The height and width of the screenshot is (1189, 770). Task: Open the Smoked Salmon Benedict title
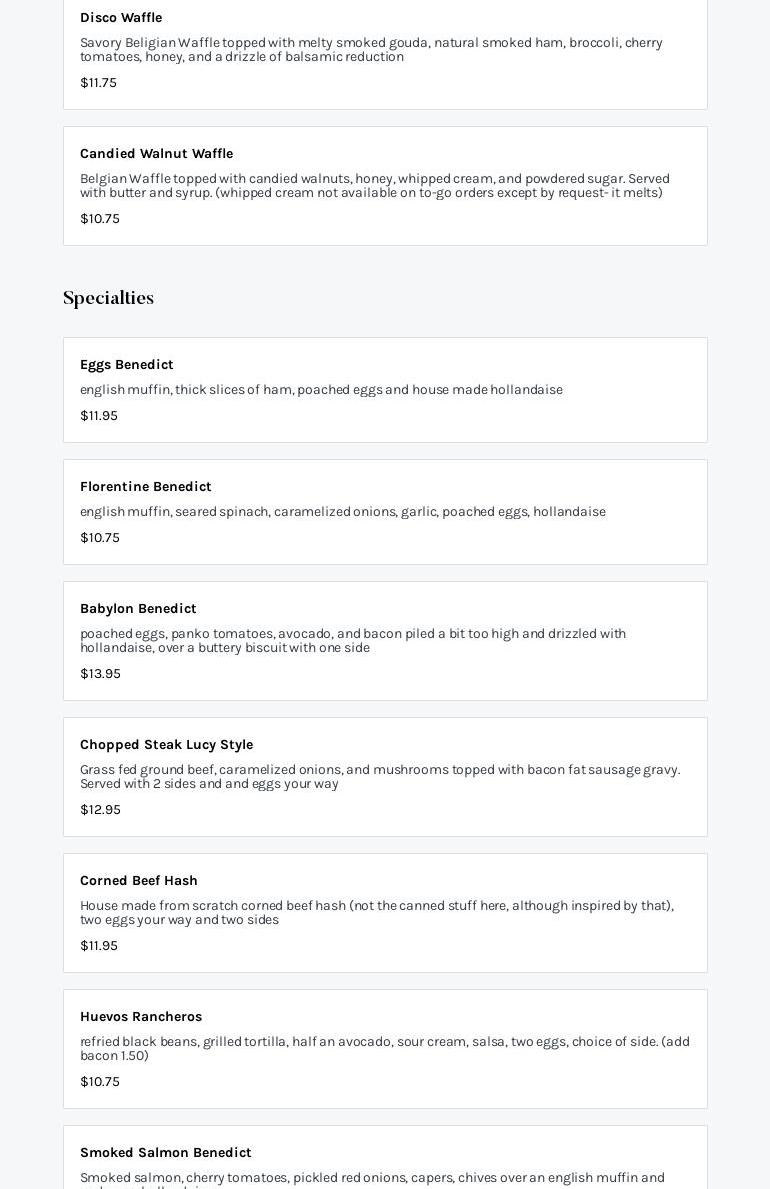(166, 1153)
